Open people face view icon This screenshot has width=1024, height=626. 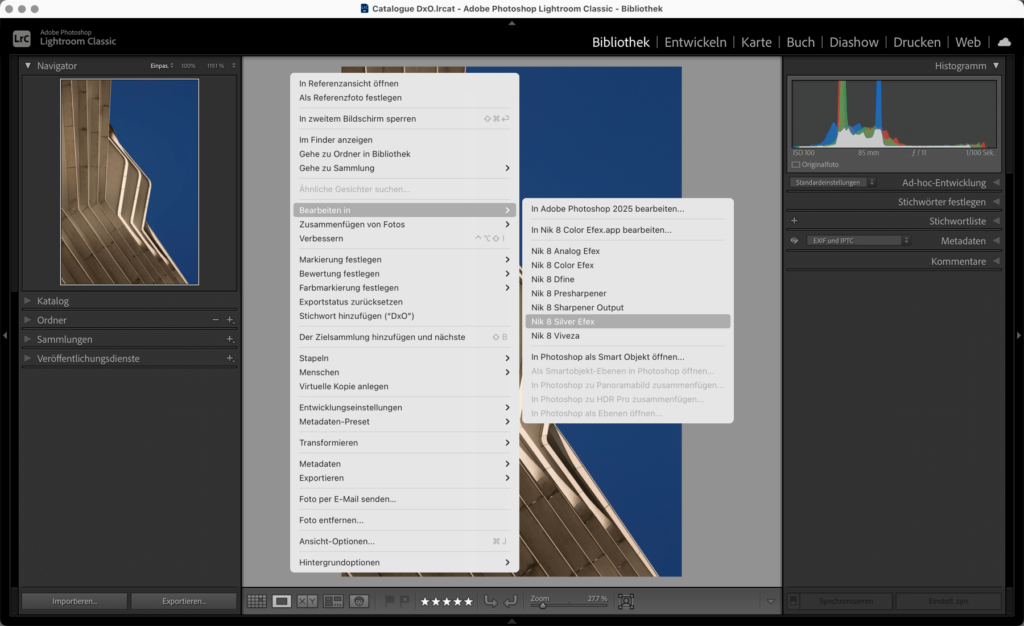pyautogui.click(x=359, y=601)
